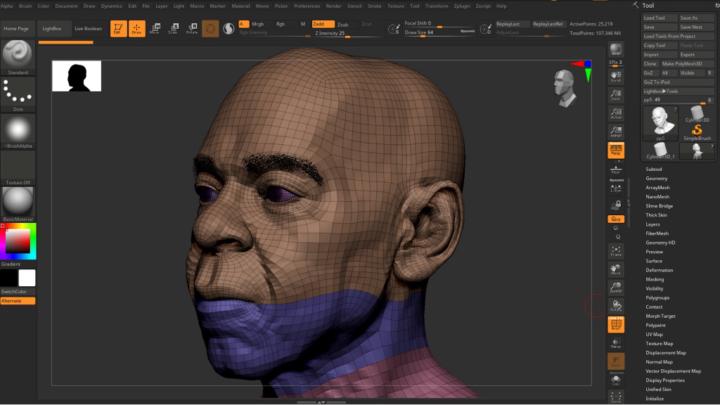
Task: Toggle the Live Boolean button
Action: click(x=87, y=28)
